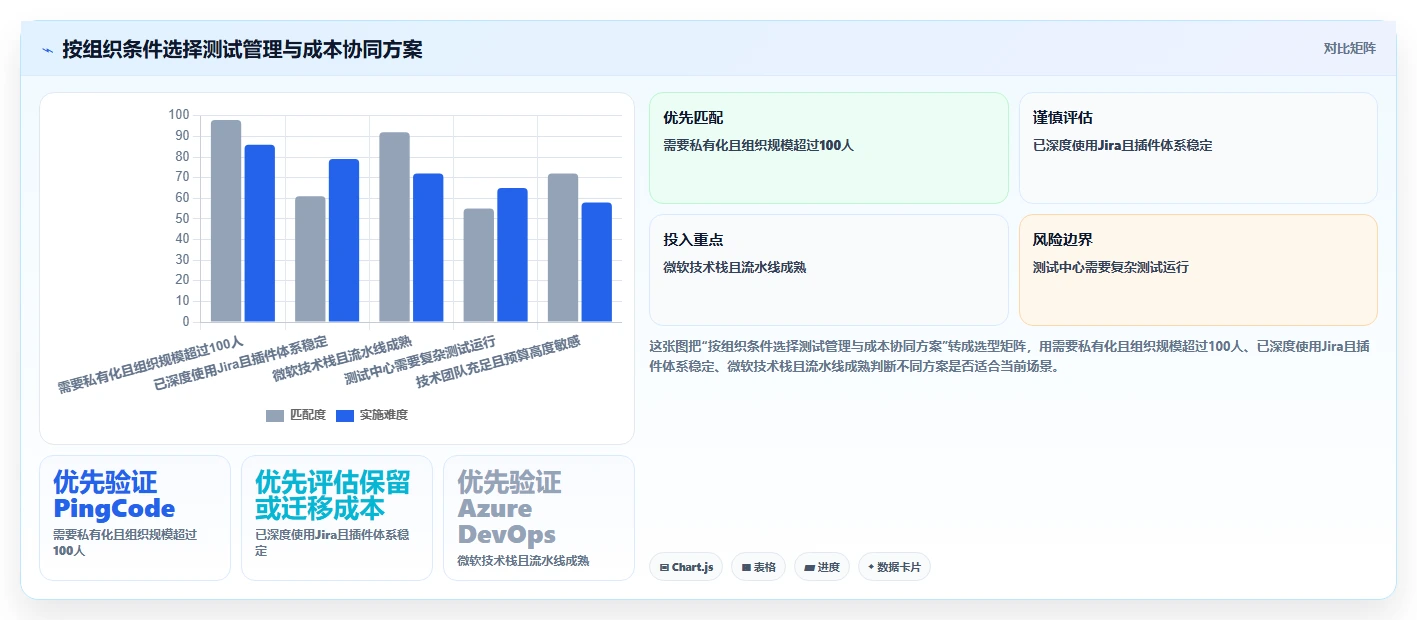Click axis label 测试中心需要复杂测试运行
This screenshot has width=1417, height=620.
[x=420, y=360]
